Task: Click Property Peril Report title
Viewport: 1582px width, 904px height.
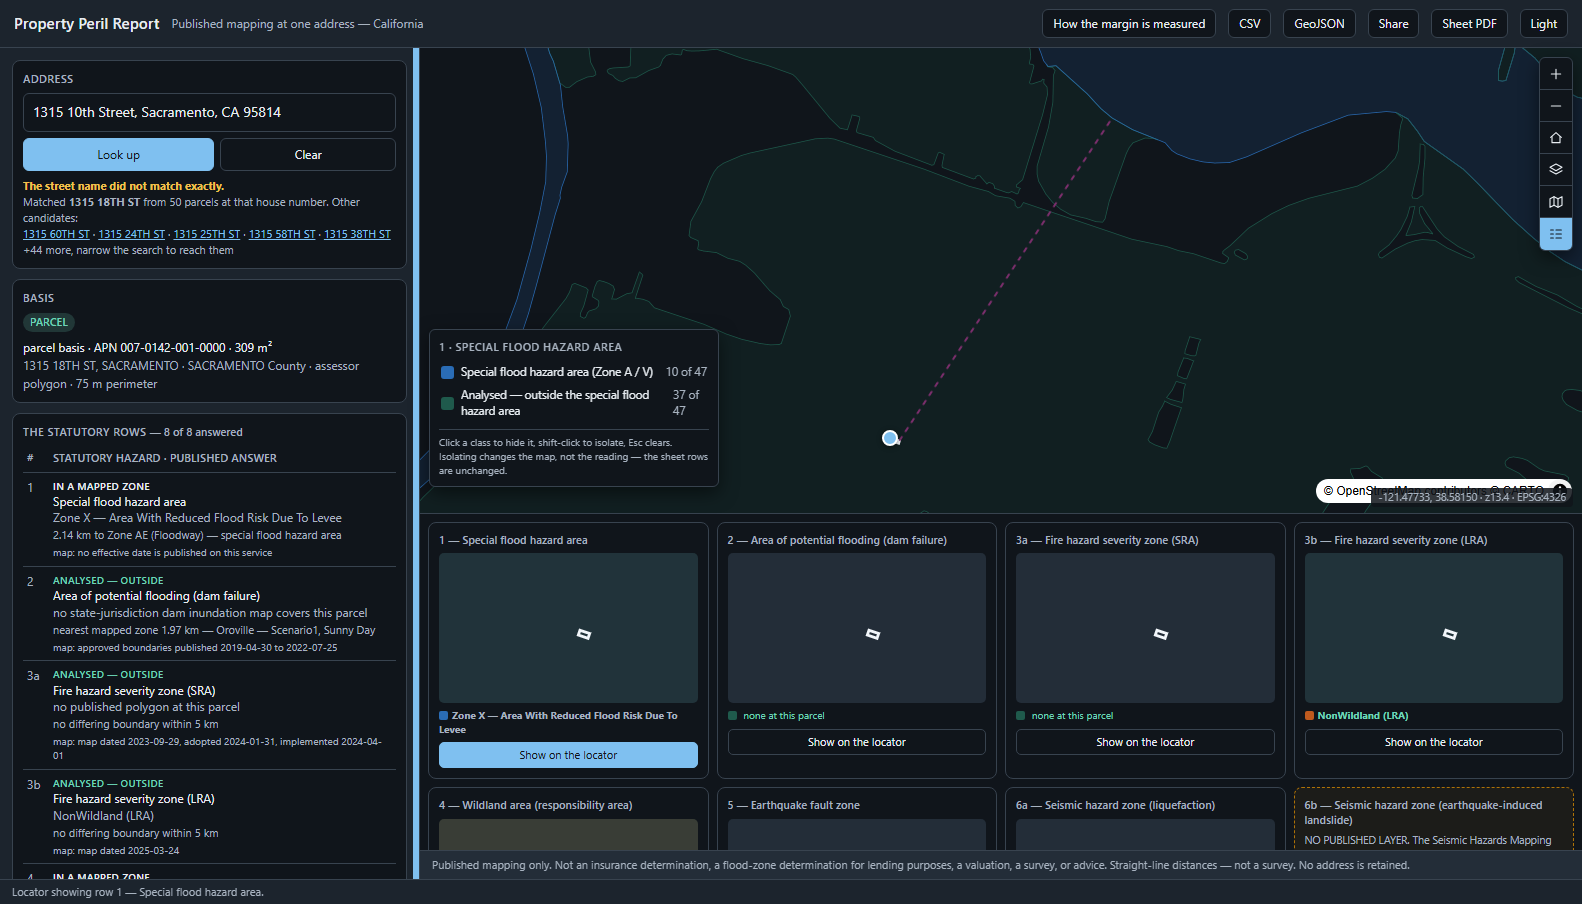Action: click(87, 24)
